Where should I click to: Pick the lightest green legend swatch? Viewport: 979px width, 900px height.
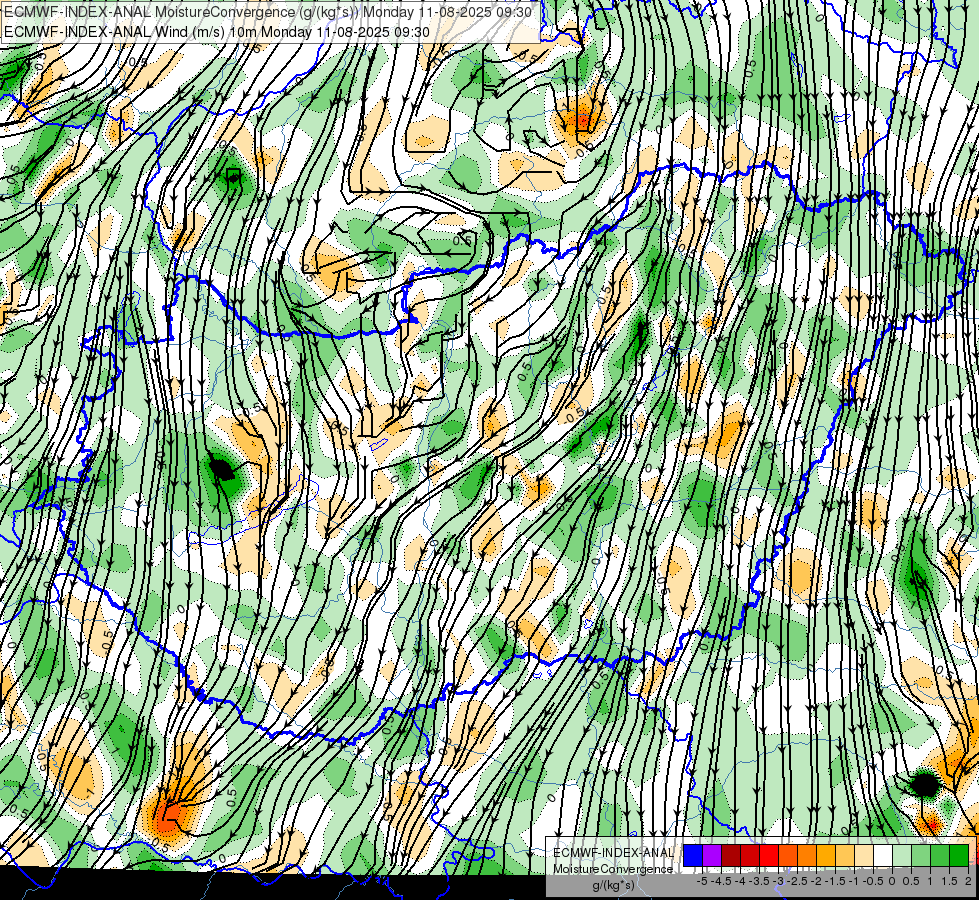coord(902,856)
